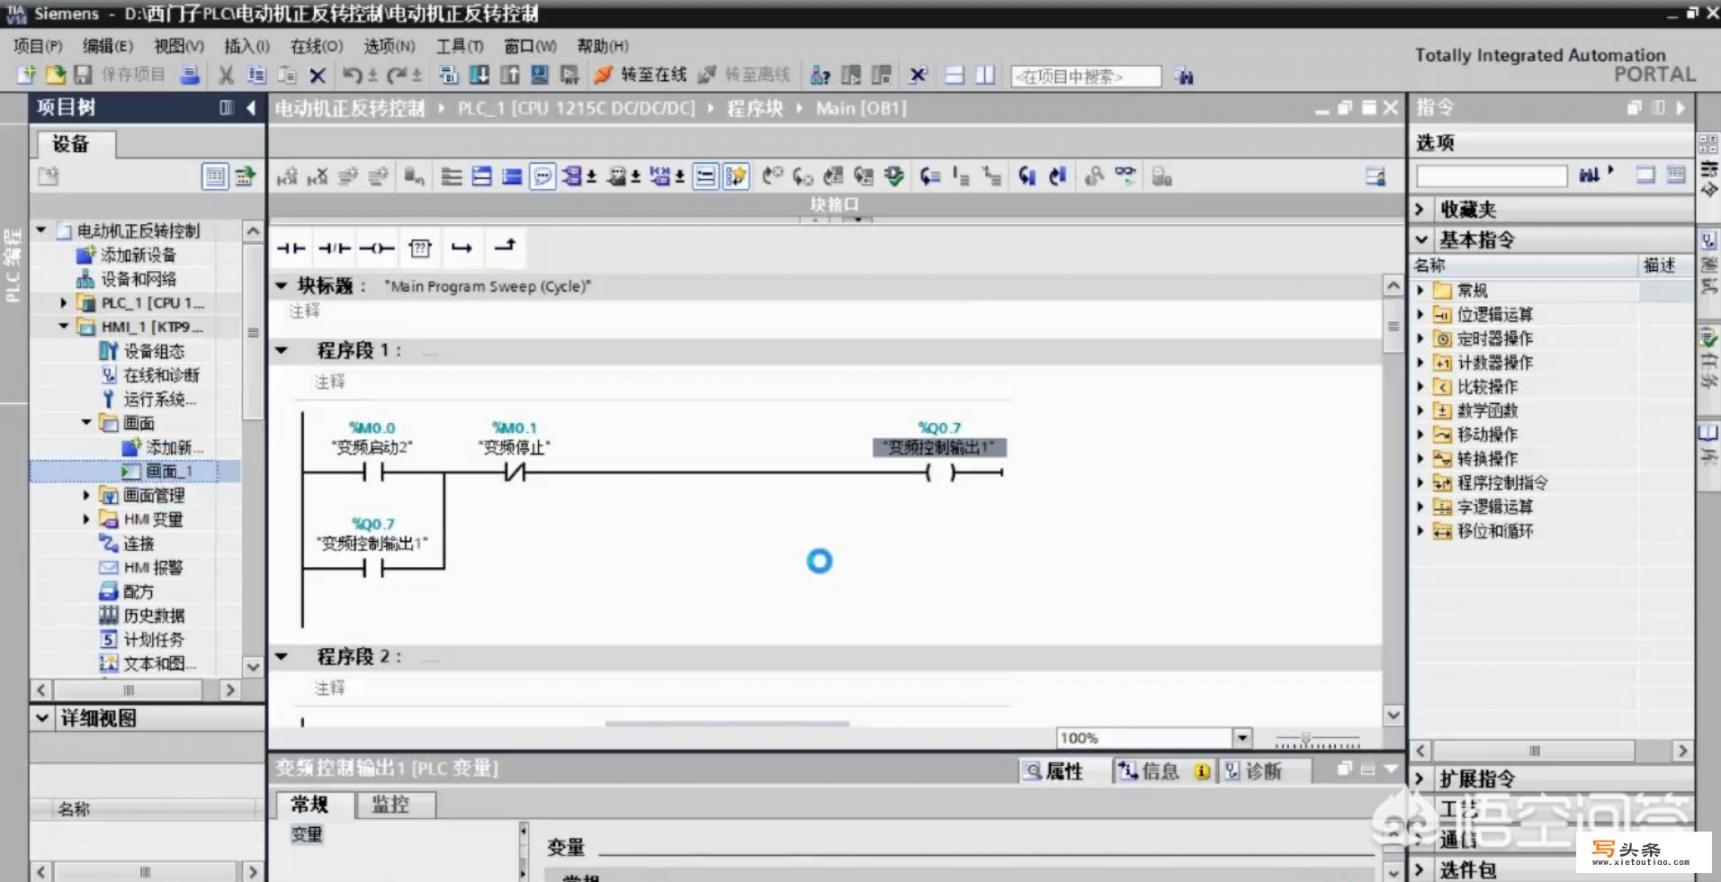Select 历史数据 in project tree
The height and width of the screenshot is (882, 1721).
tap(153, 615)
